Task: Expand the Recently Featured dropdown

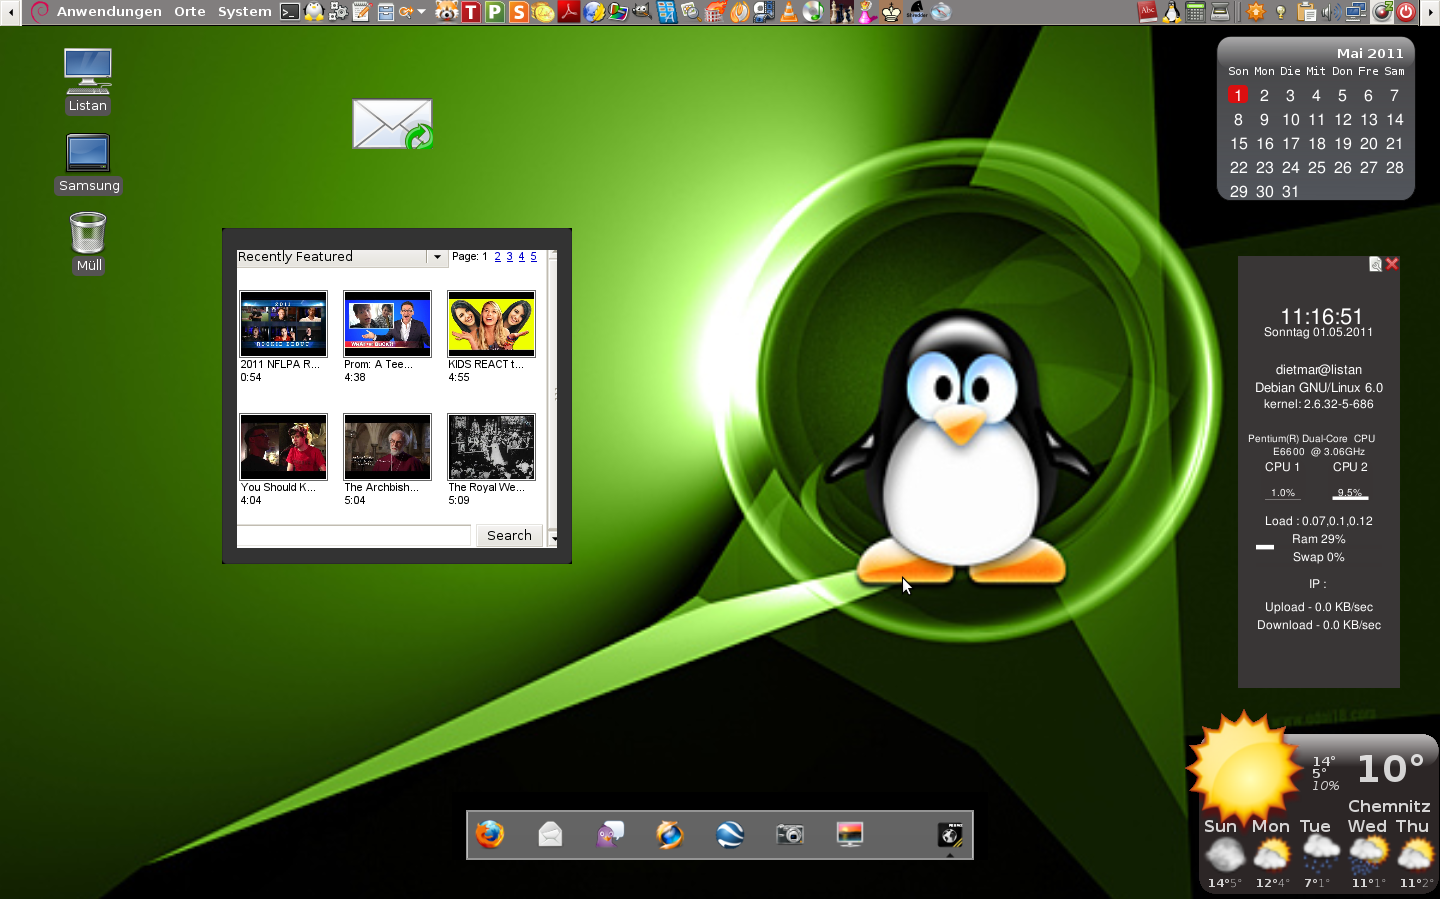Action: [x=437, y=257]
